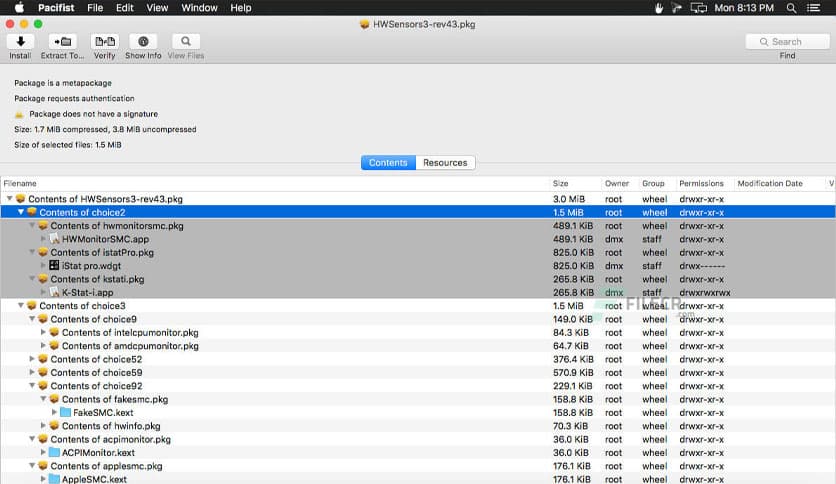Viewport: 836px width, 484px height.
Task: Select the Contents of choice92 row
Action: pos(418,385)
